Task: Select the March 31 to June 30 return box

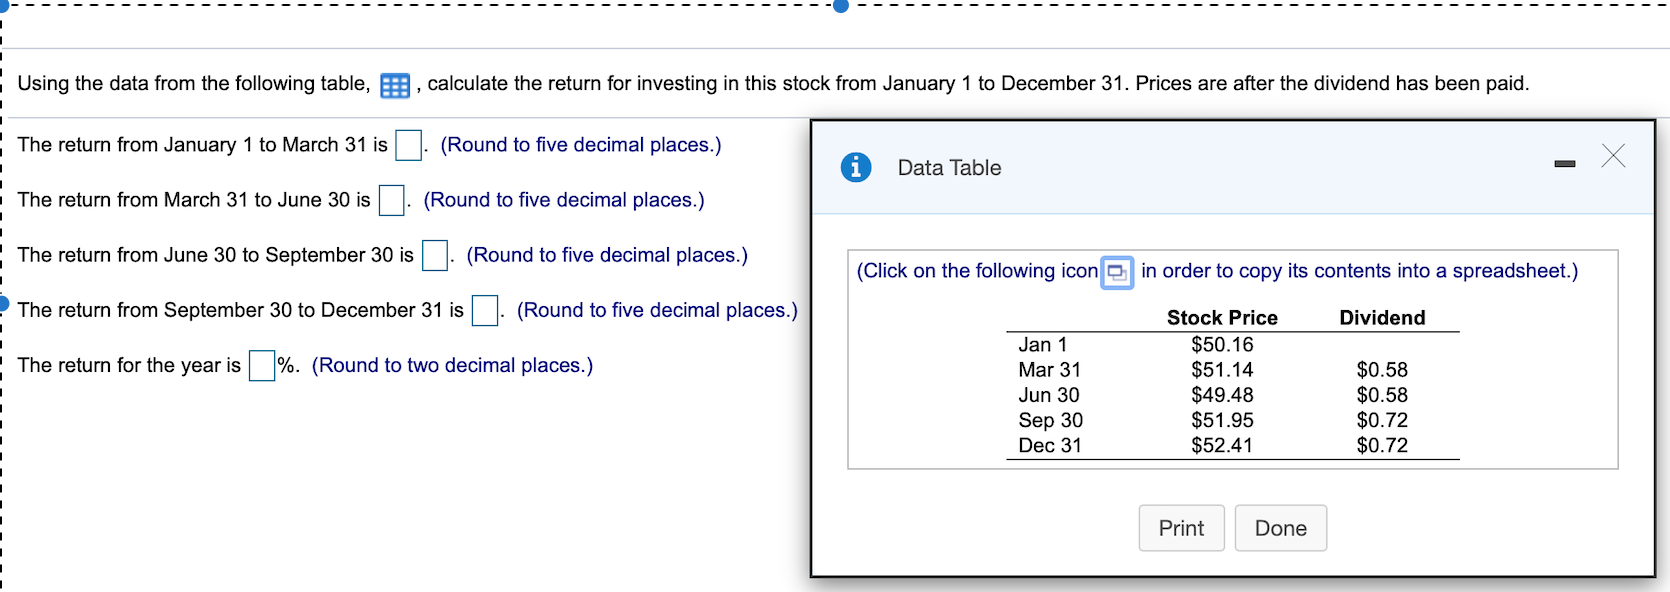Action: tap(391, 201)
